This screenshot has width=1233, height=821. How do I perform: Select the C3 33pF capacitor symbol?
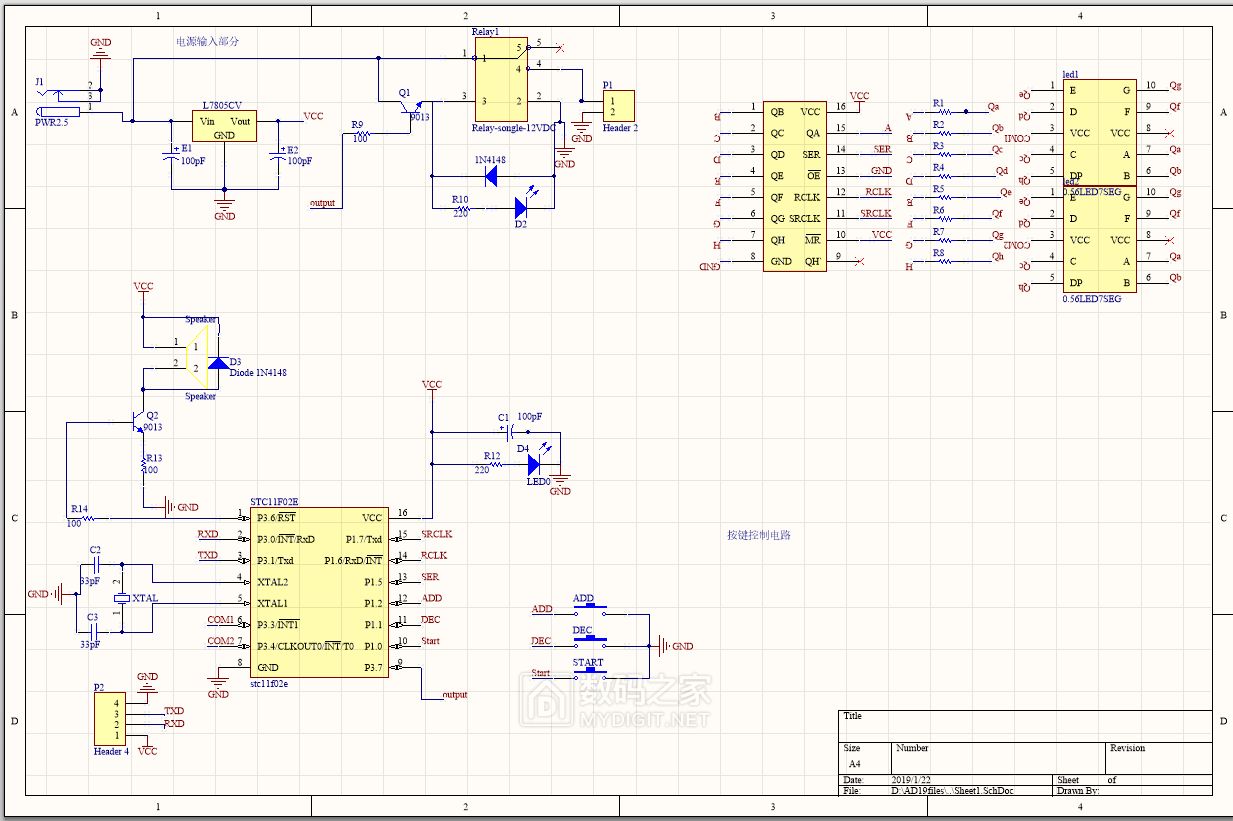click(93, 632)
